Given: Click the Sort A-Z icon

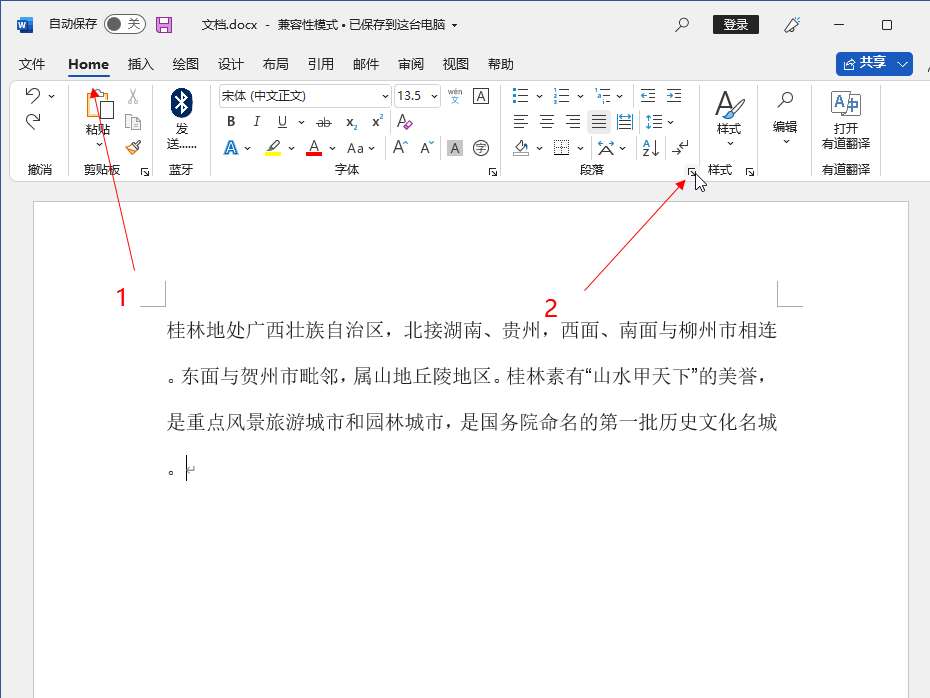Looking at the screenshot, I should tap(651, 148).
